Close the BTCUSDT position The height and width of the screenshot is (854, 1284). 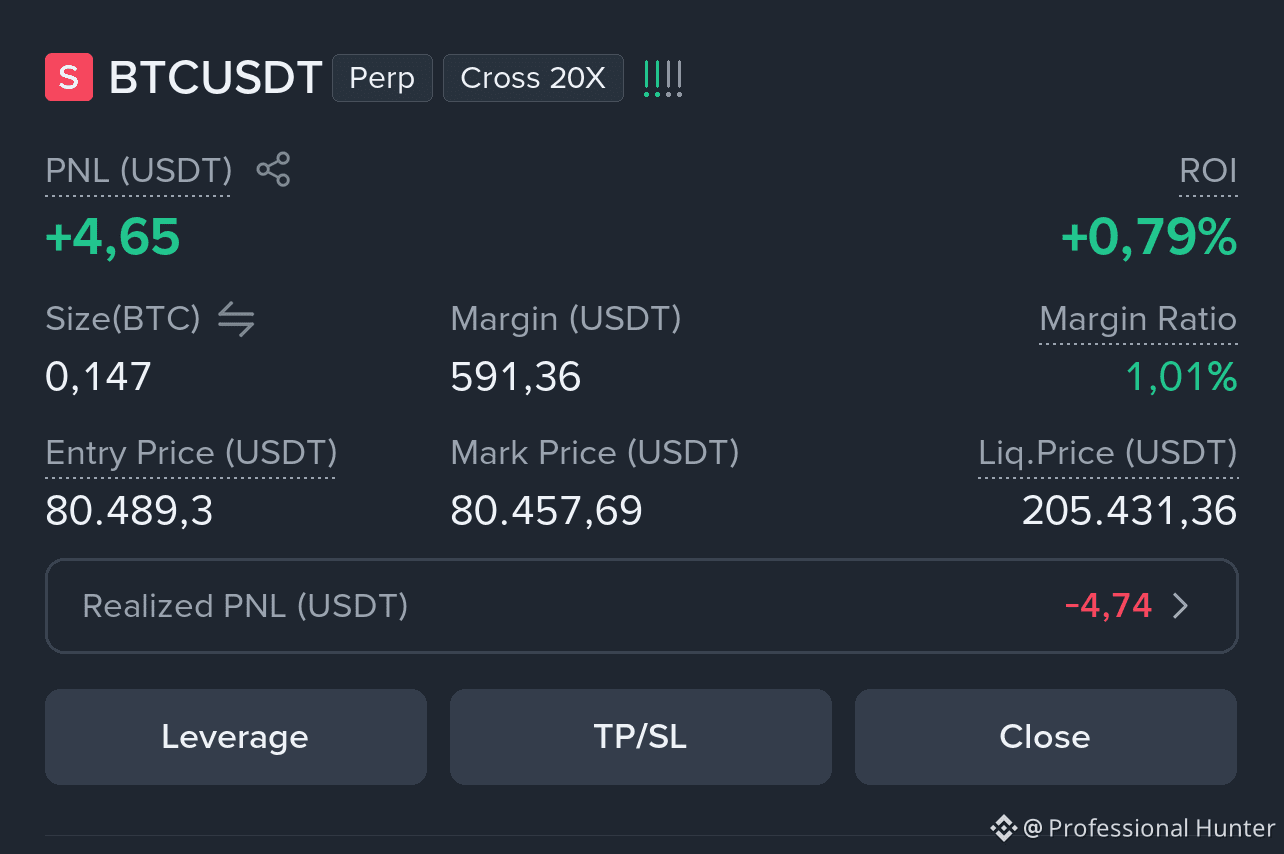1046,737
